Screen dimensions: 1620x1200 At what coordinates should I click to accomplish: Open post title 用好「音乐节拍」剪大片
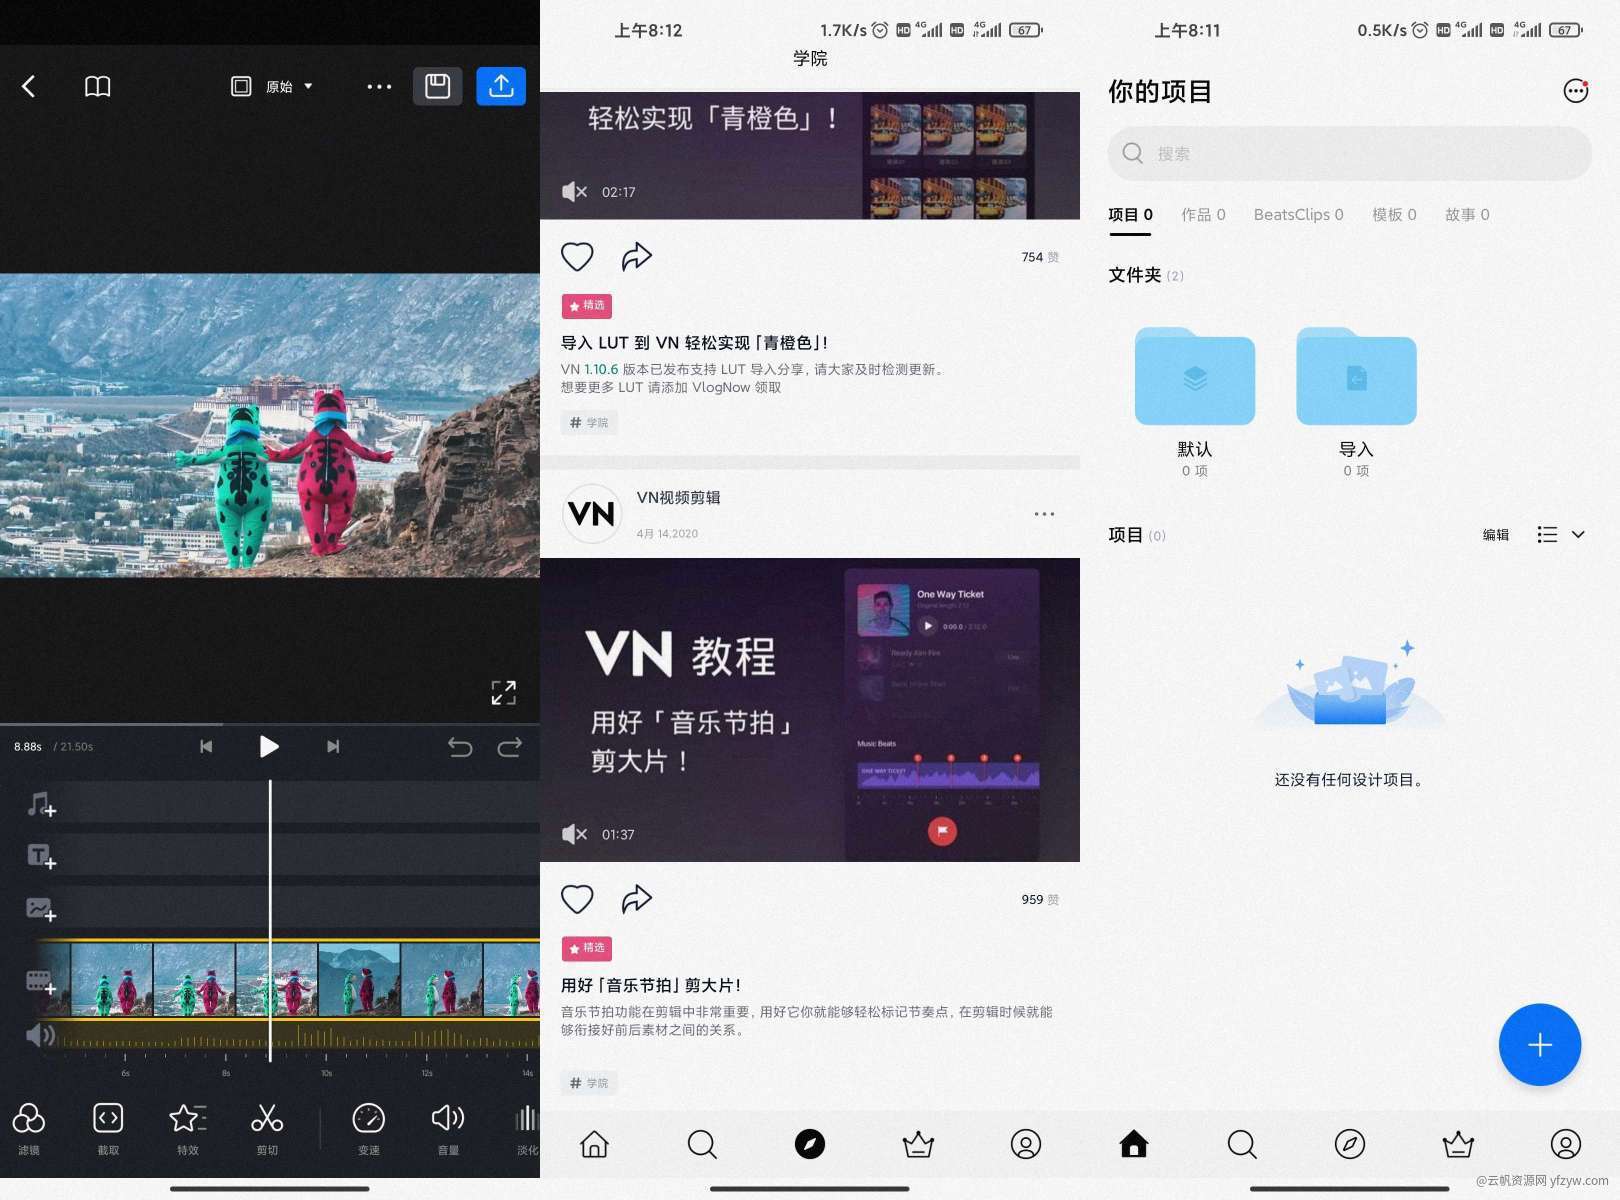pyautogui.click(x=651, y=985)
